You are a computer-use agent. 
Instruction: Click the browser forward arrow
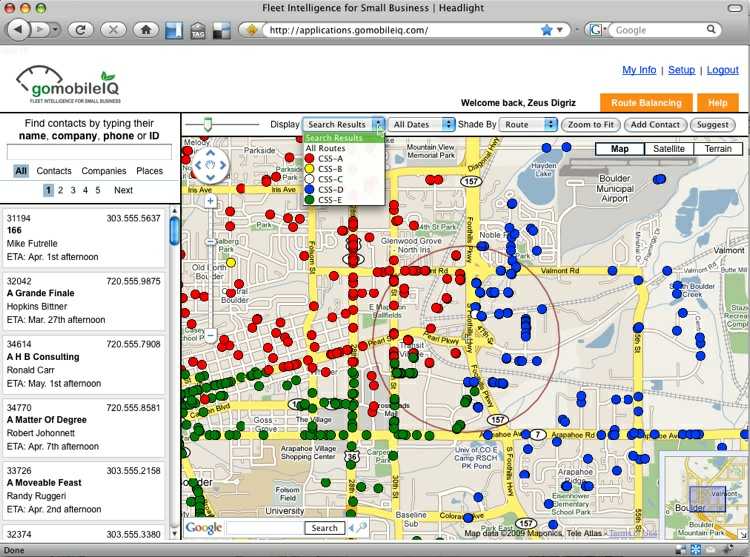point(40,30)
